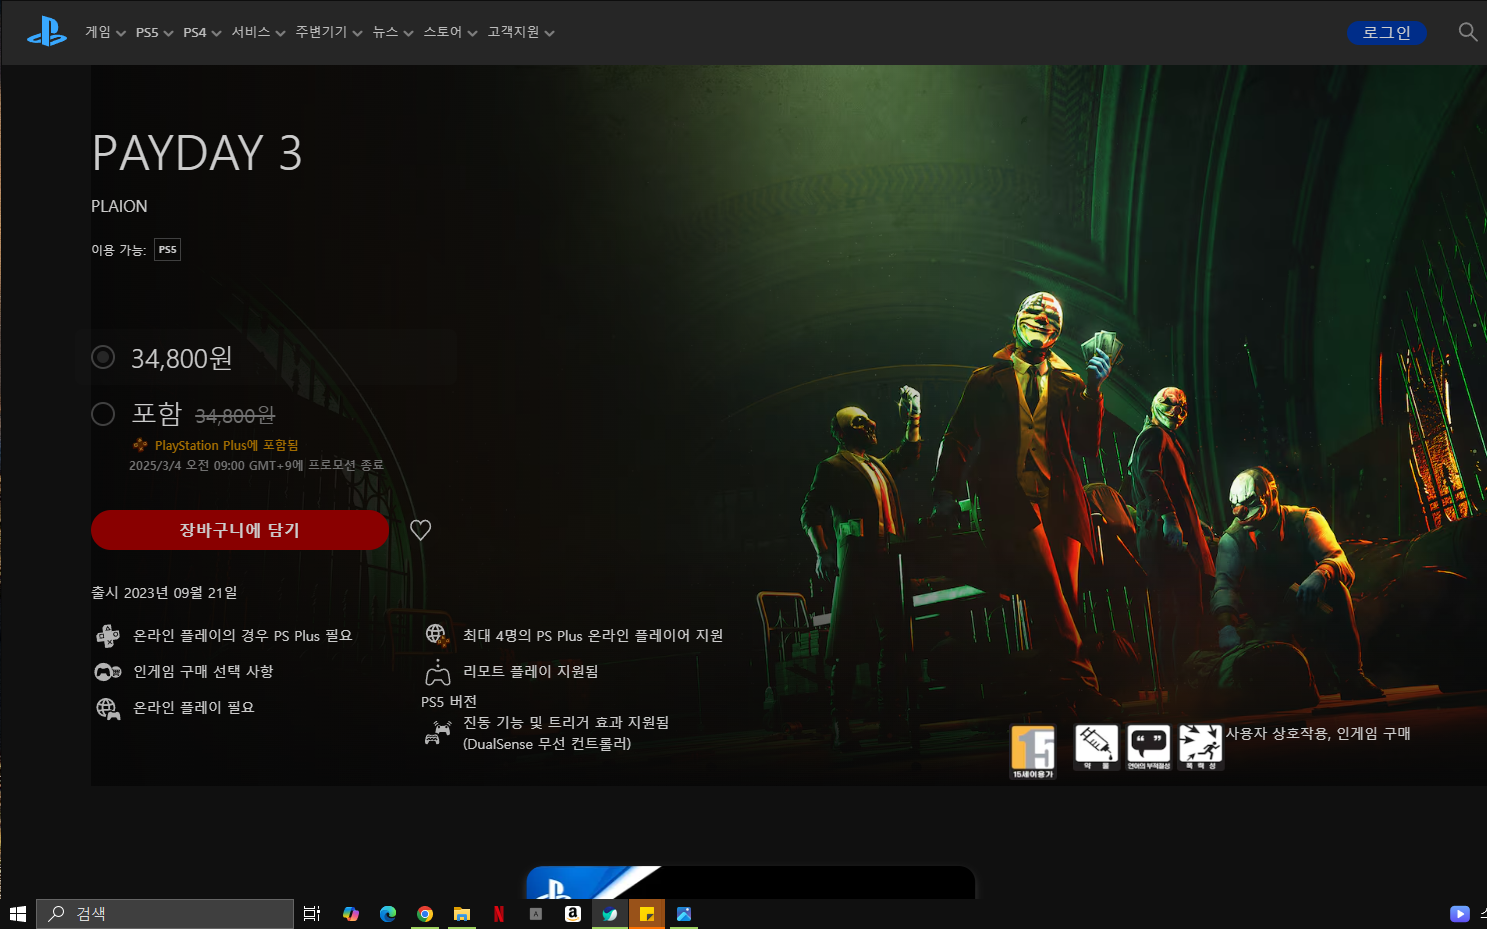The width and height of the screenshot is (1487, 929).
Task: Click the violence content descriptor icon (폭력성)
Action: tap(1200, 748)
